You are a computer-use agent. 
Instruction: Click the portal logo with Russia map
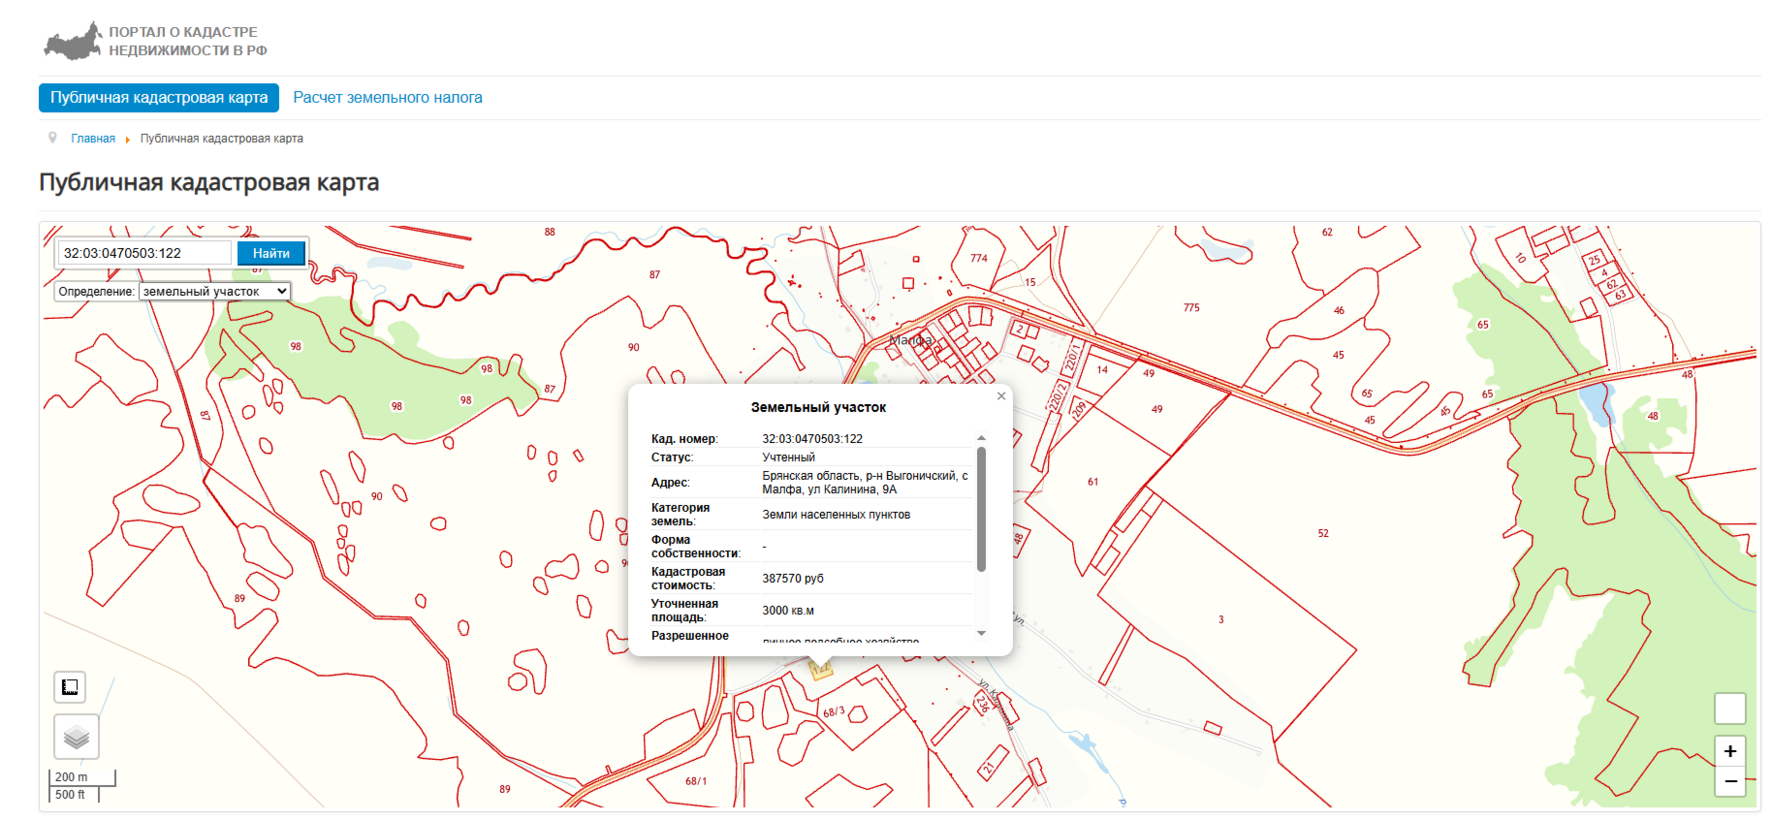[72, 41]
